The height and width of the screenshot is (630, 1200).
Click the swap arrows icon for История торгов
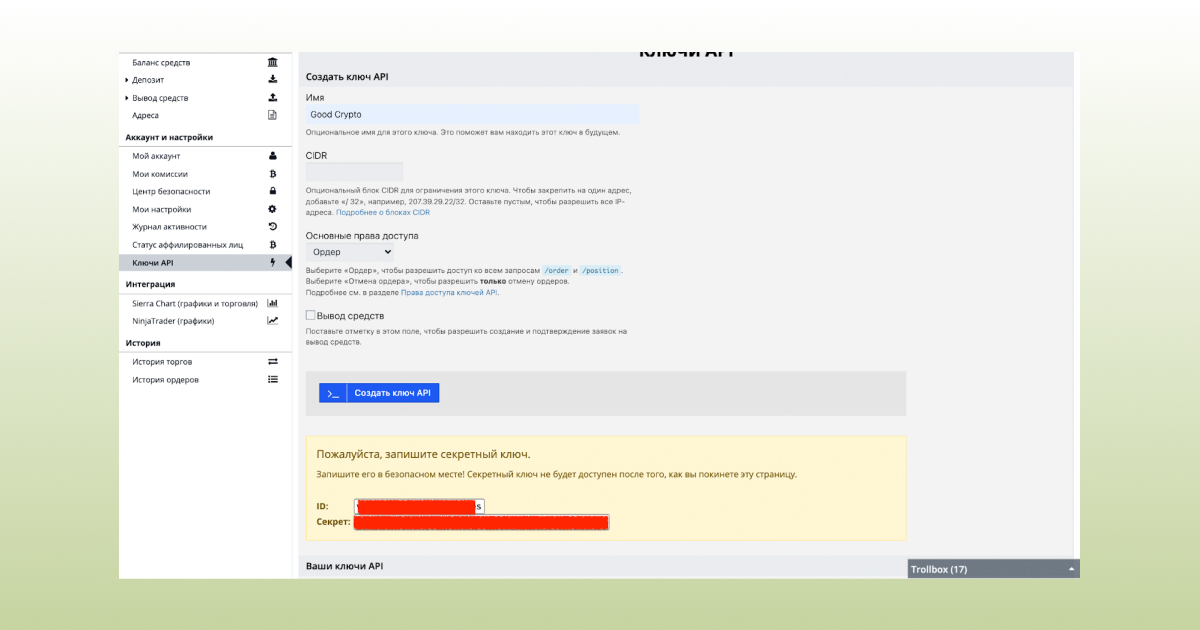(272, 362)
